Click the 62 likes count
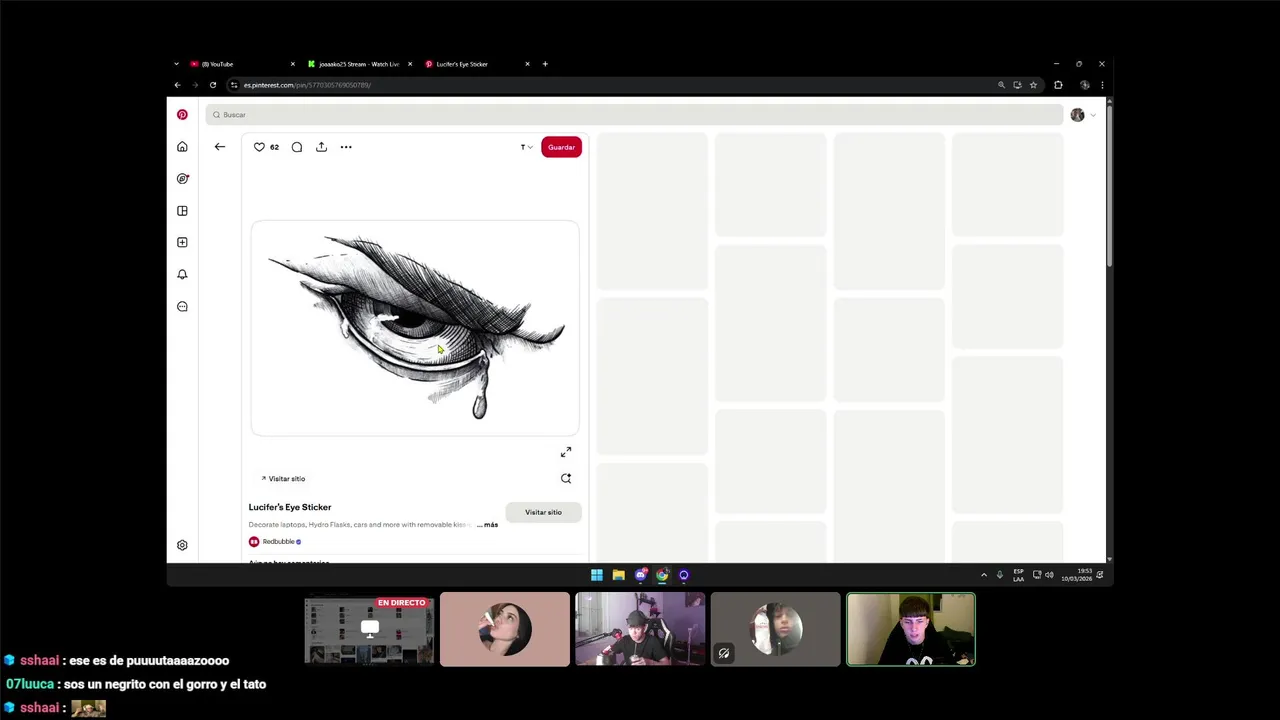Viewport: 1280px width, 720px height. tap(274, 147)
